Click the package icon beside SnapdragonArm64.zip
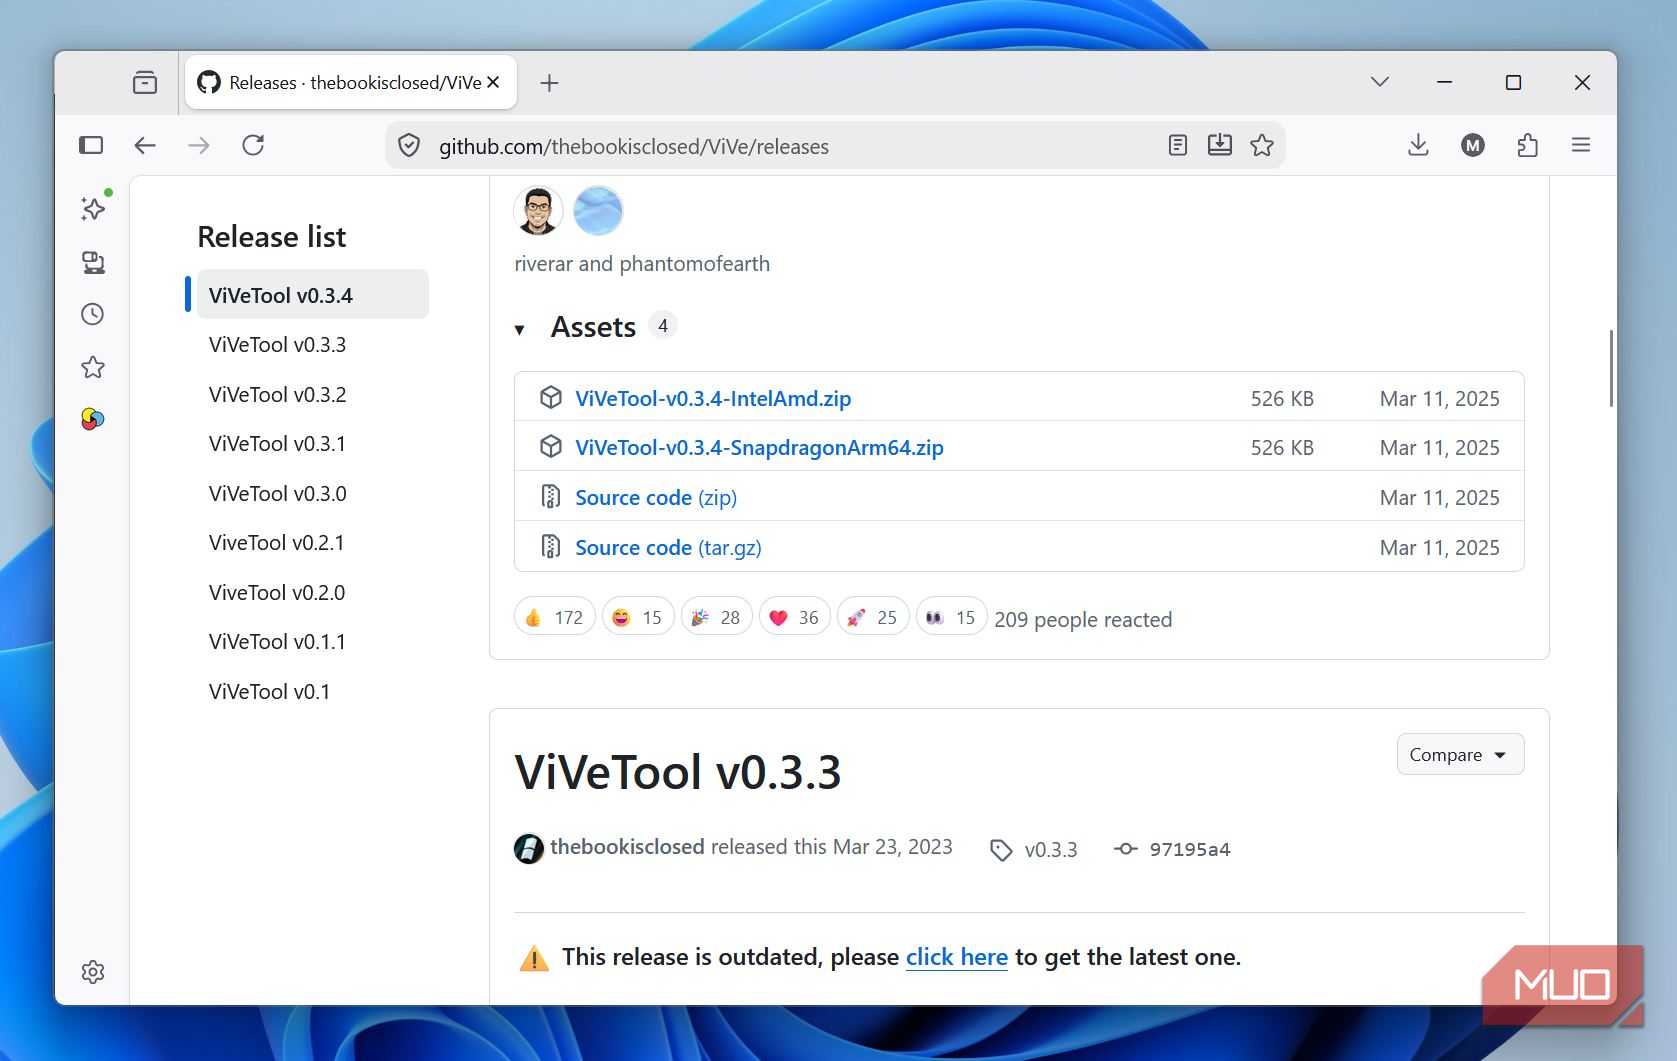The height and width of the screenshot is (1061, 1677). [x=550, y=446]
